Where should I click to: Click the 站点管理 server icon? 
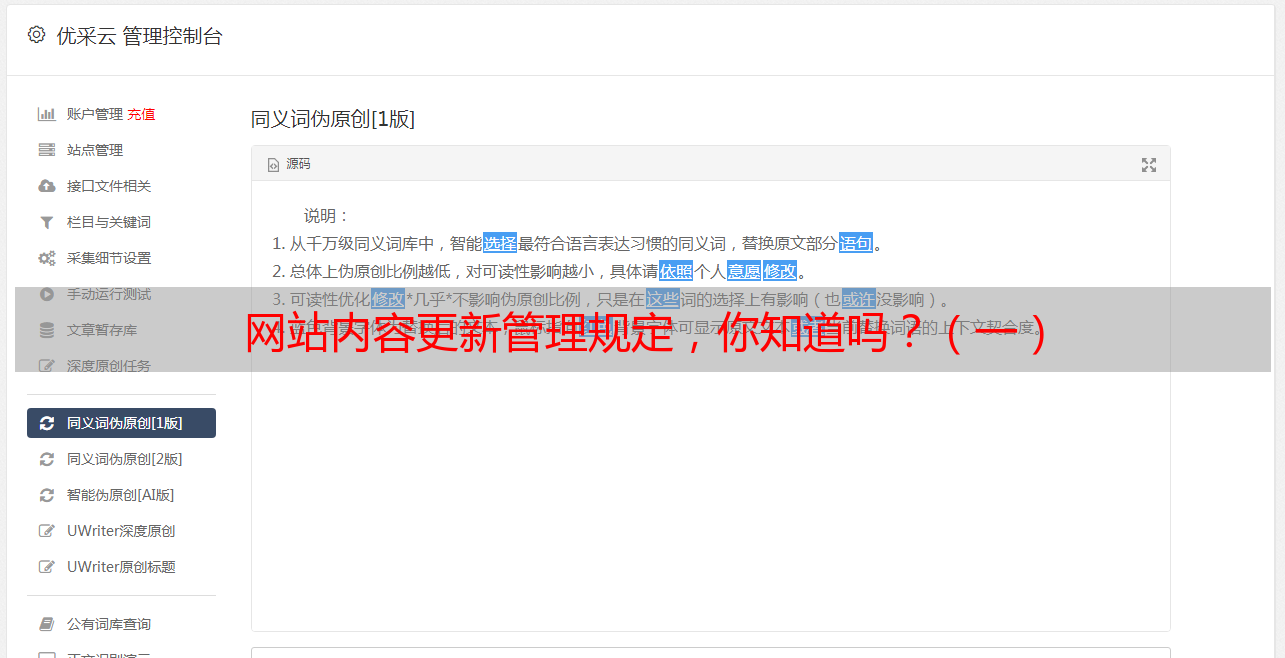tap(46, 150)
